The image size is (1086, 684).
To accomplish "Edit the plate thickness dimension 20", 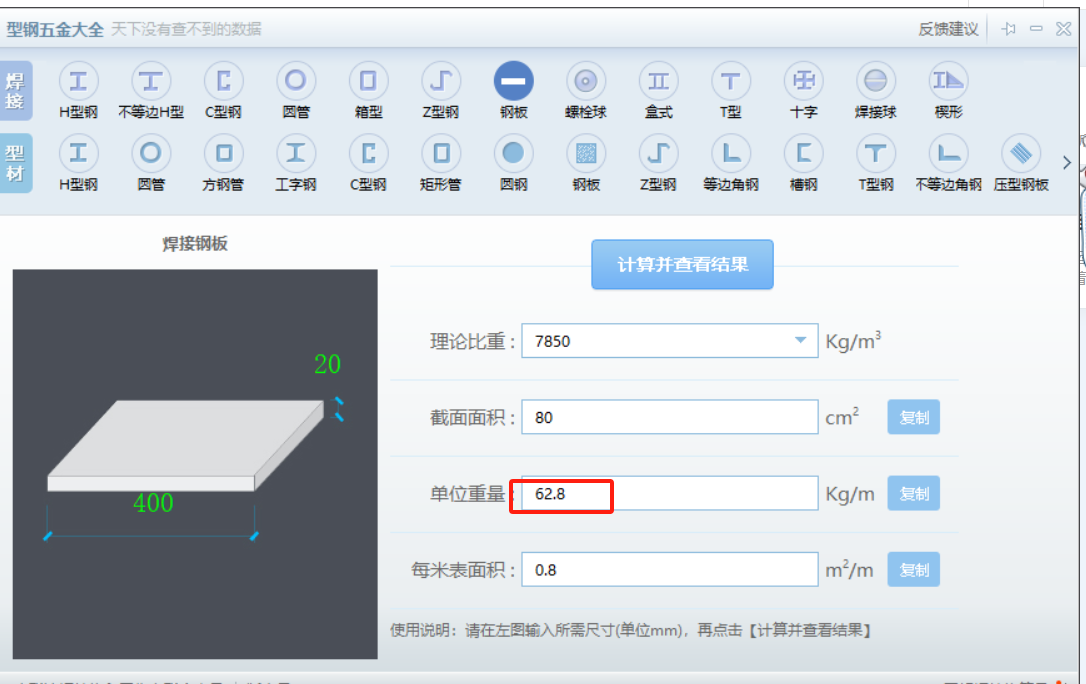I will coord(327,364).
